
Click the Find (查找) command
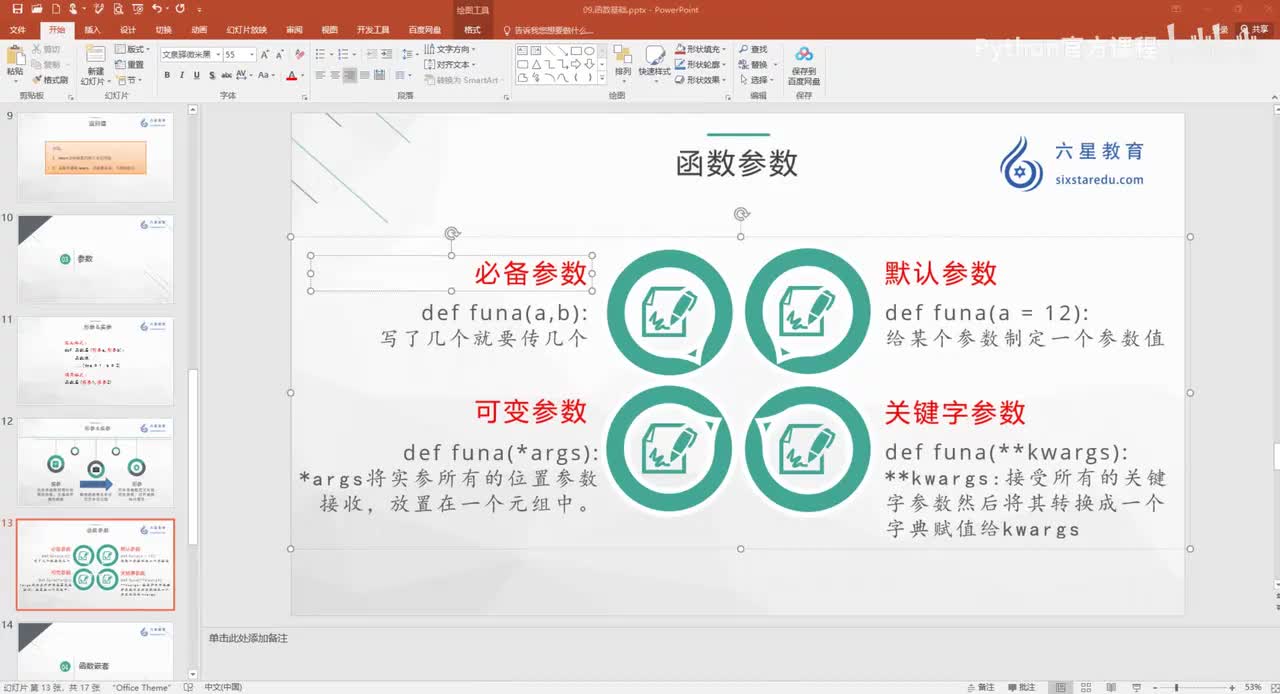point(754,49)
